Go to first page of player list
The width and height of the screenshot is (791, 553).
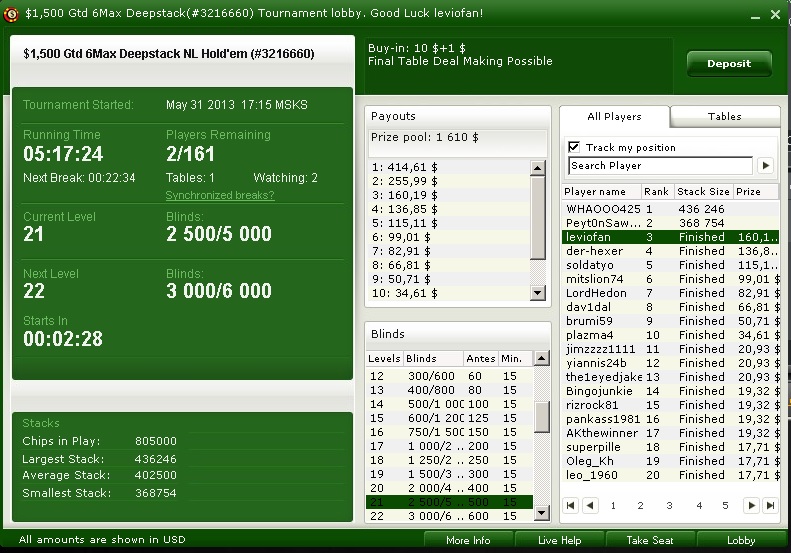pyautogui.click(x=571, y=505)
